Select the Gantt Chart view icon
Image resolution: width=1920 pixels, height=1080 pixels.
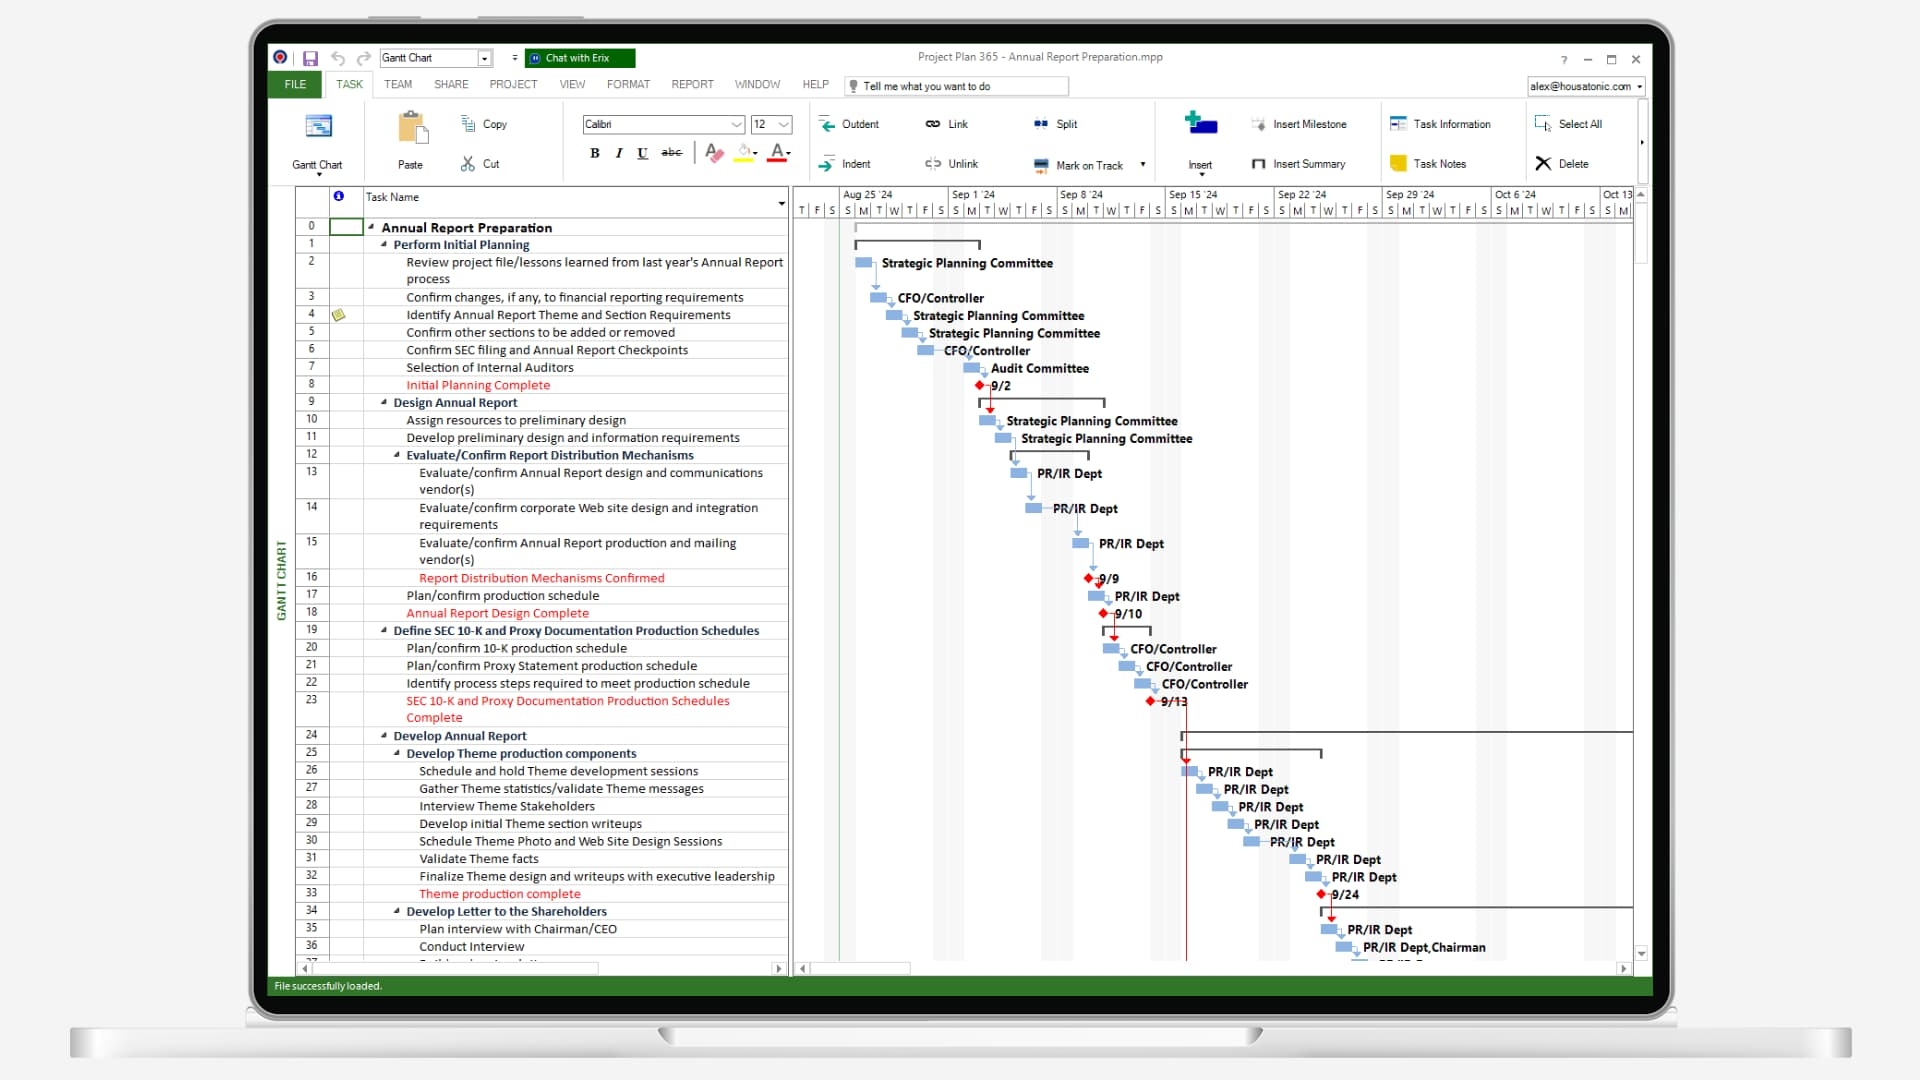pyautogui.click(x=318, y=127)
